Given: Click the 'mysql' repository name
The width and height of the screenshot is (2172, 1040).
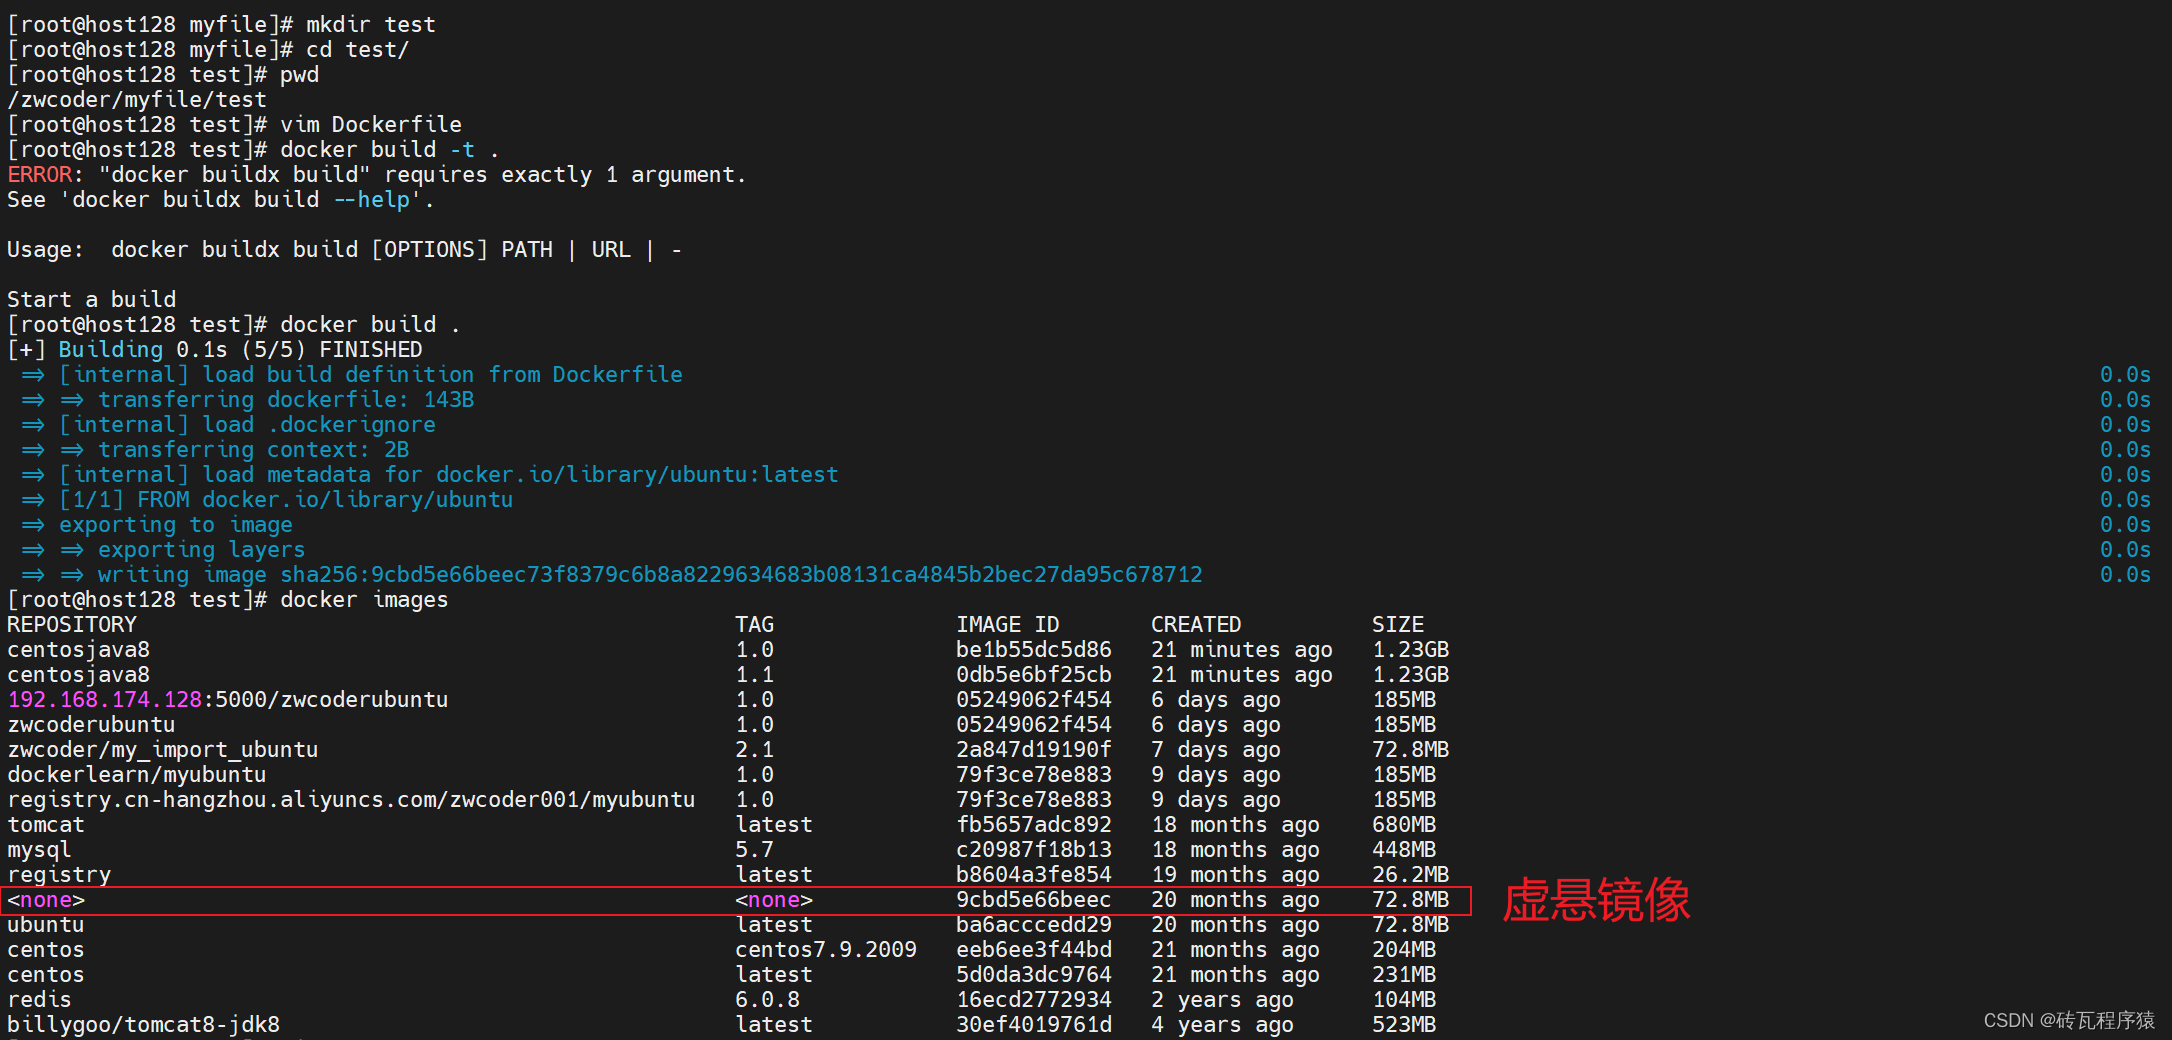Looking at the screenshot, I should (x=39, y=849).
